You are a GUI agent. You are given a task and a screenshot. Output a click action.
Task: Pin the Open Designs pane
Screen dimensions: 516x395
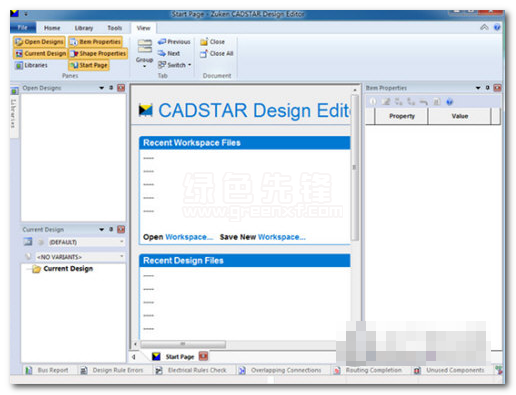pyautogui.click(x=111, y=88)
